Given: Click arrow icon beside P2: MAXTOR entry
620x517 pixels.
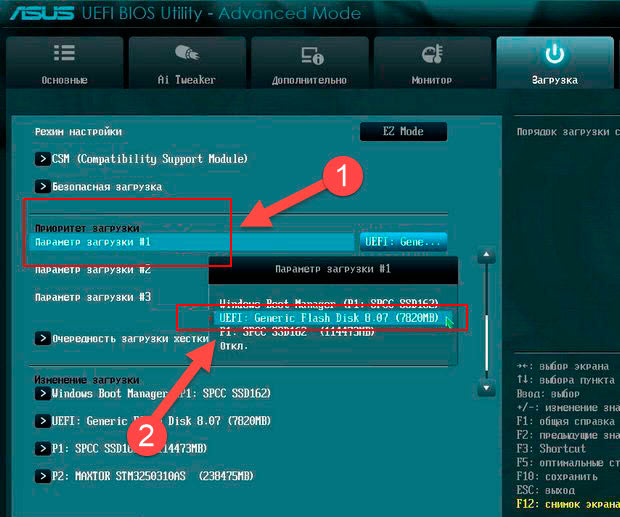Looking at the screenshot, I should click(42, 475).
